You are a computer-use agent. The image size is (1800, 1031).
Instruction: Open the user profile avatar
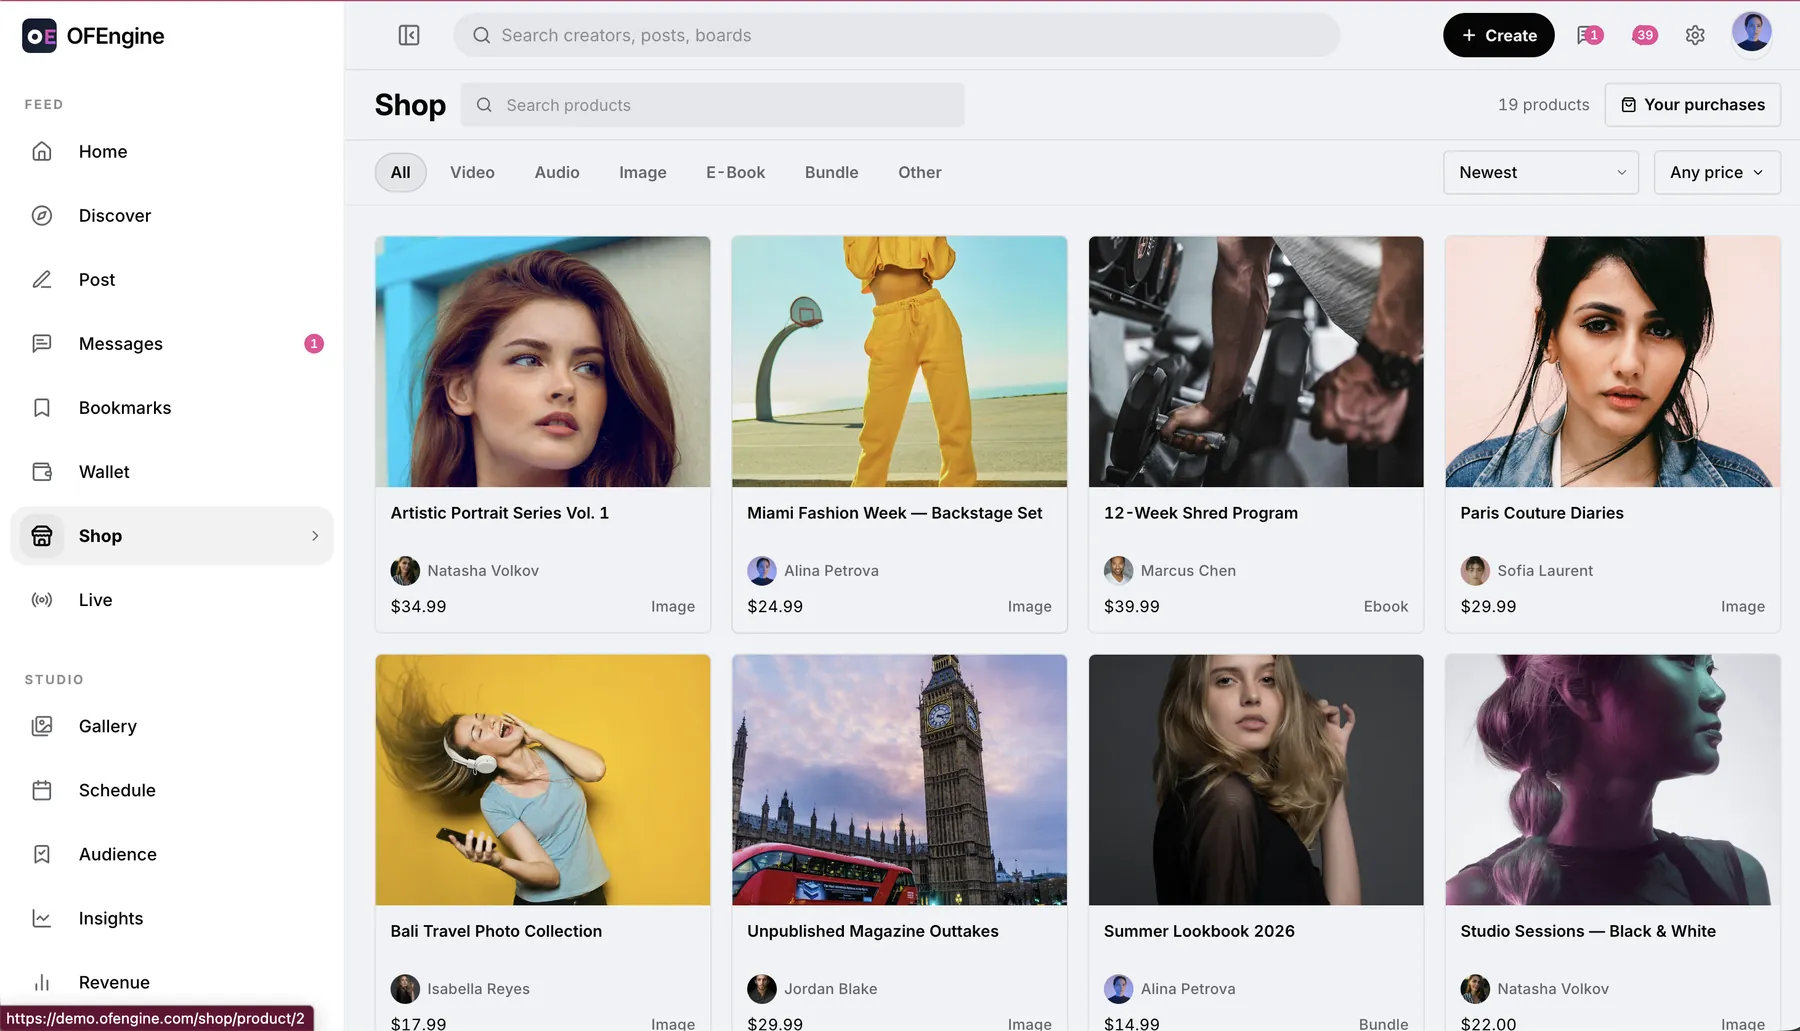click(x=1751, y=32)
